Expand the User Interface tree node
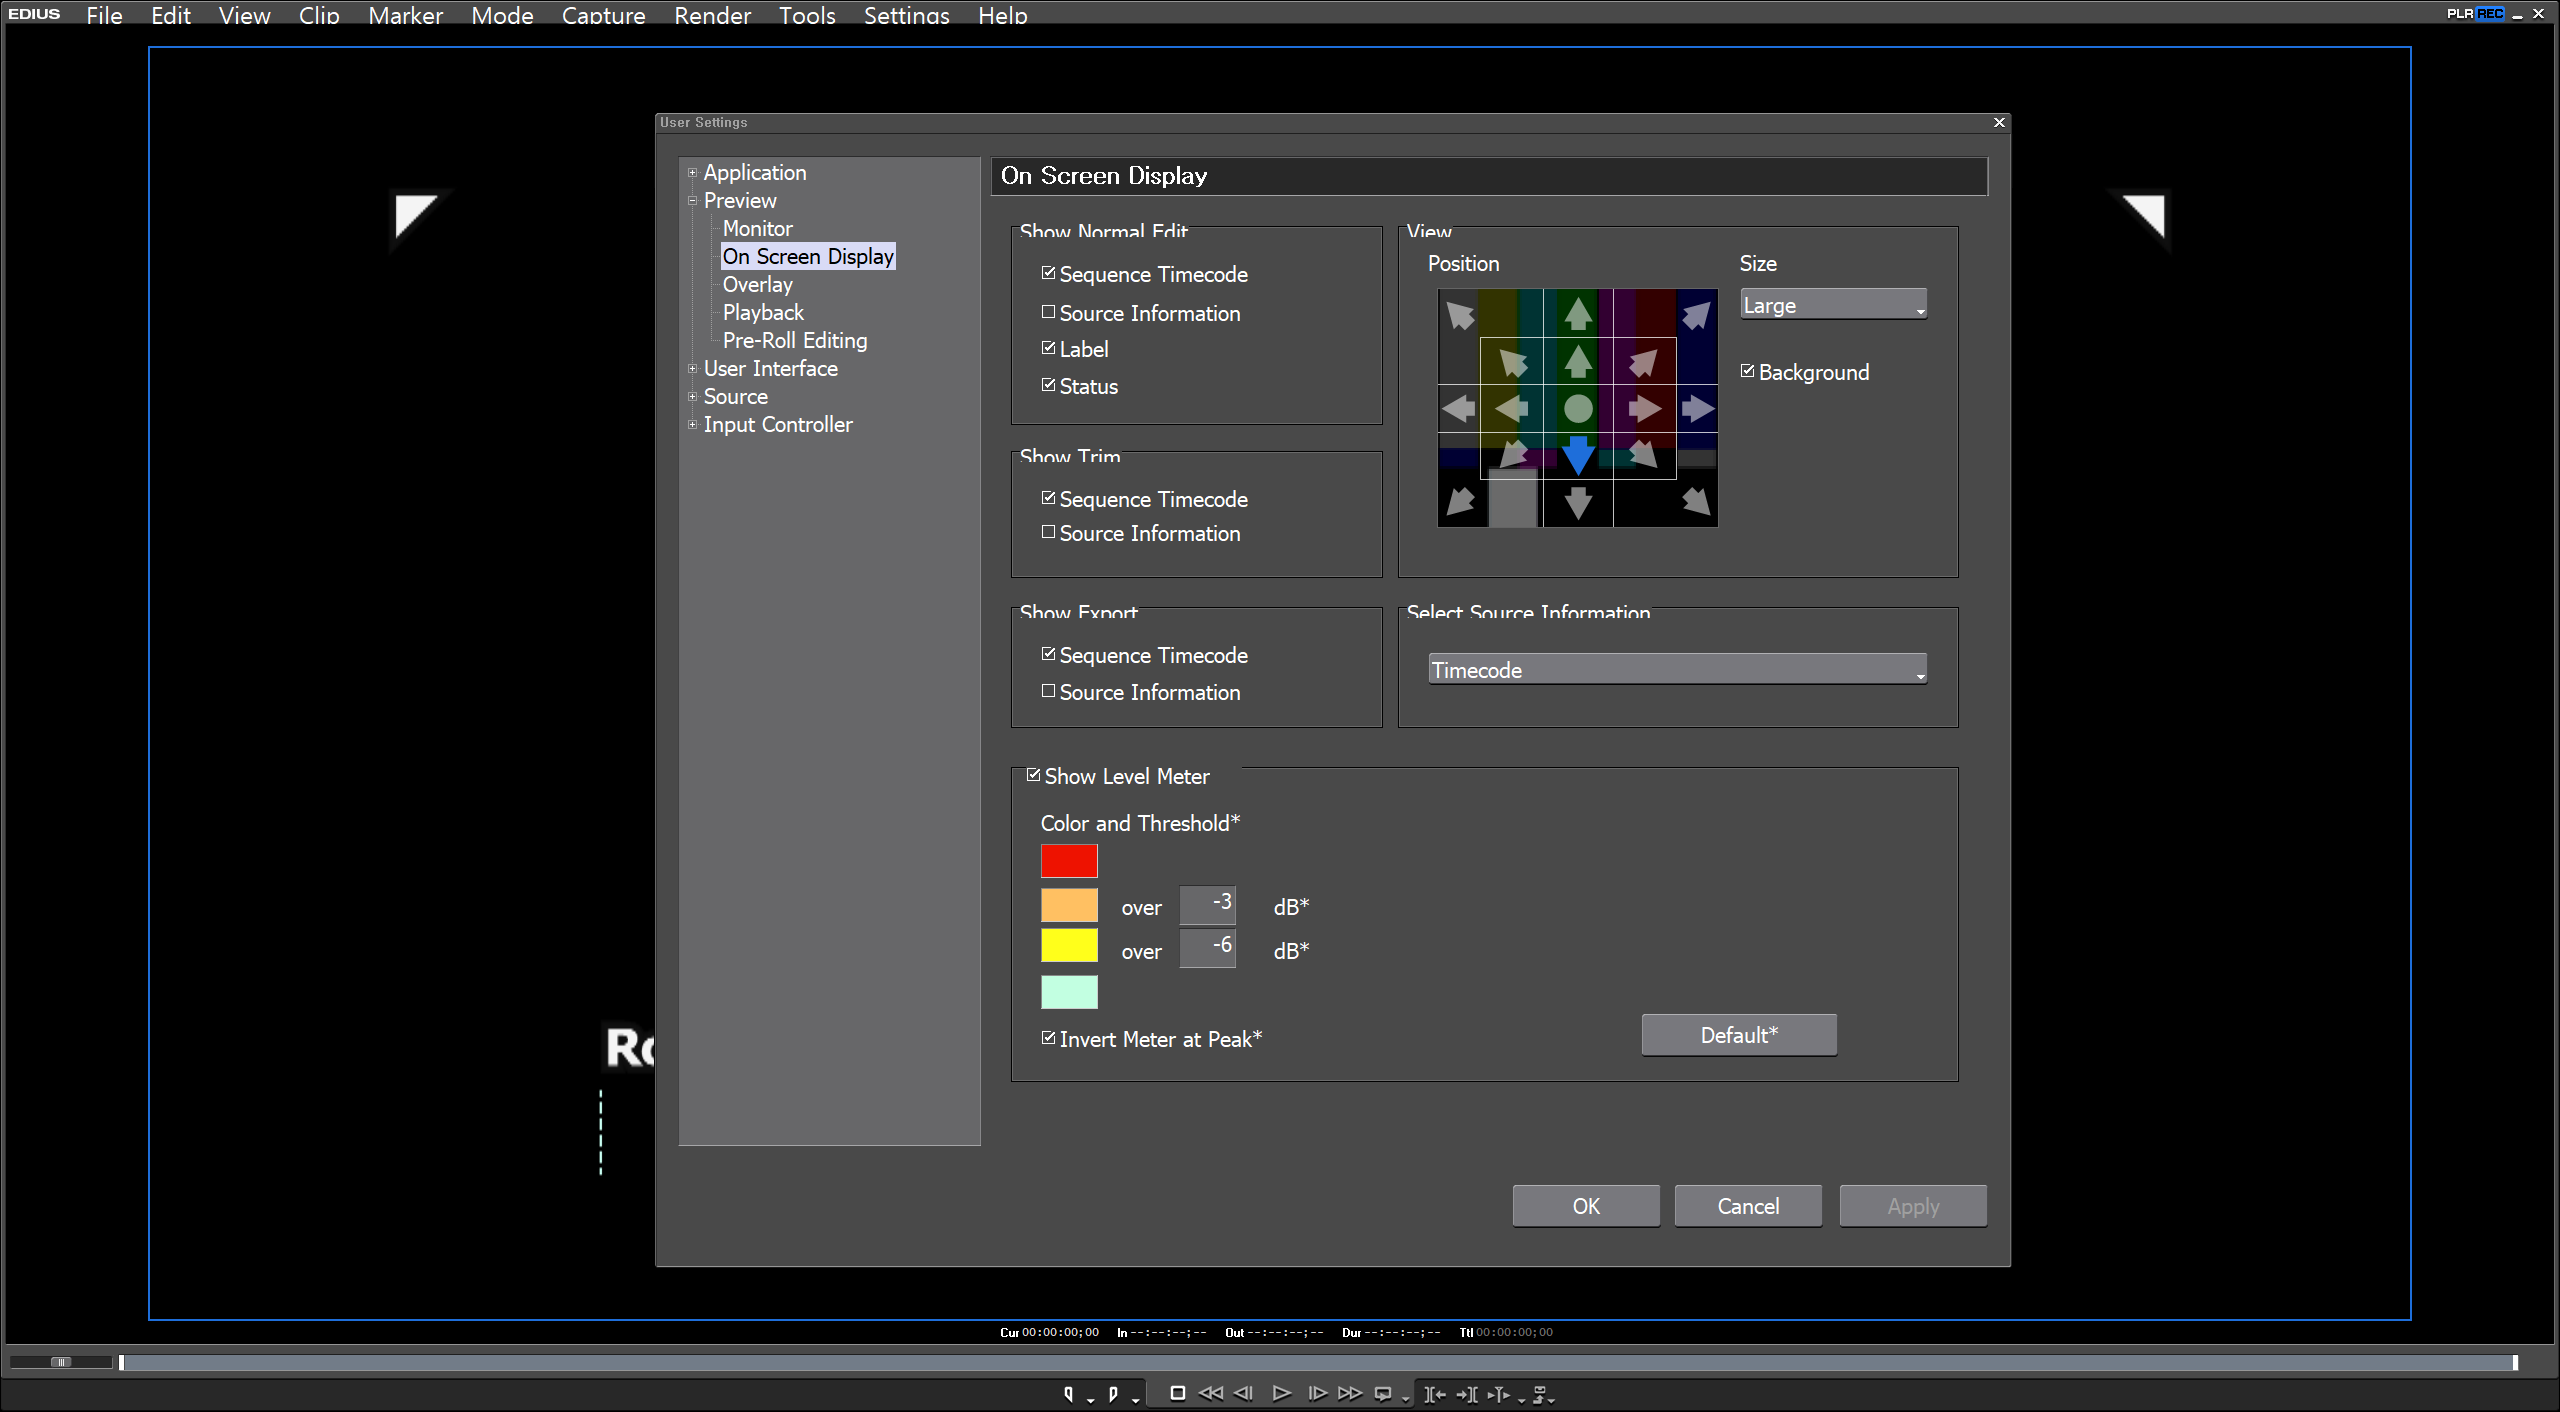Viewport: 2560px width, 1412px height. point(692,368)
